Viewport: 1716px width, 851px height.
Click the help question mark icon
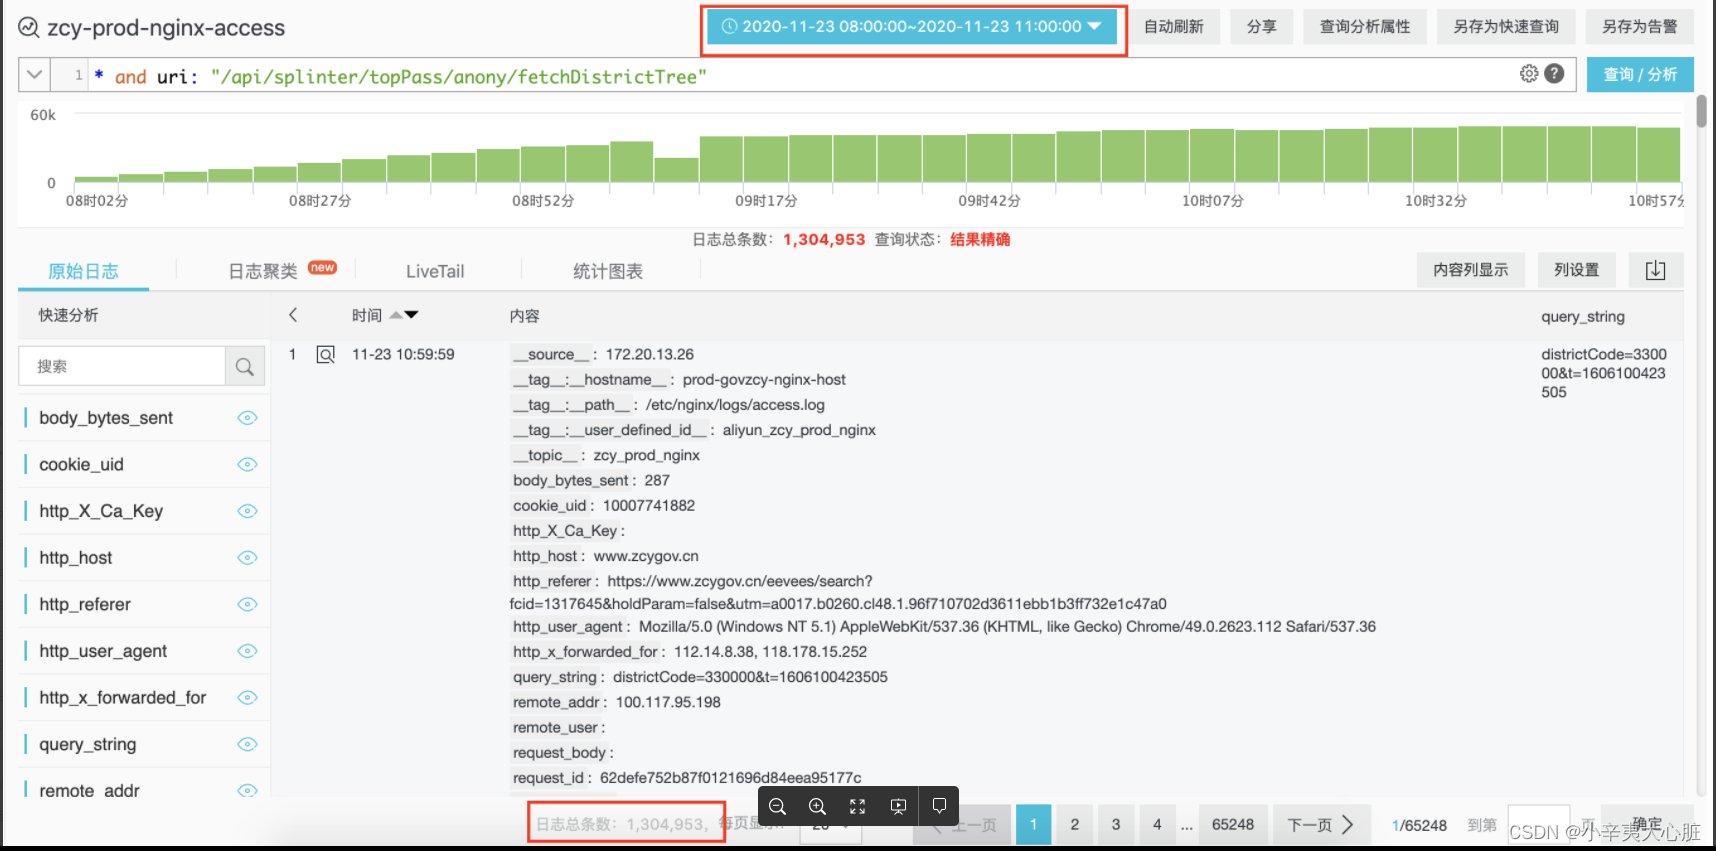[x=1554, y=73]
